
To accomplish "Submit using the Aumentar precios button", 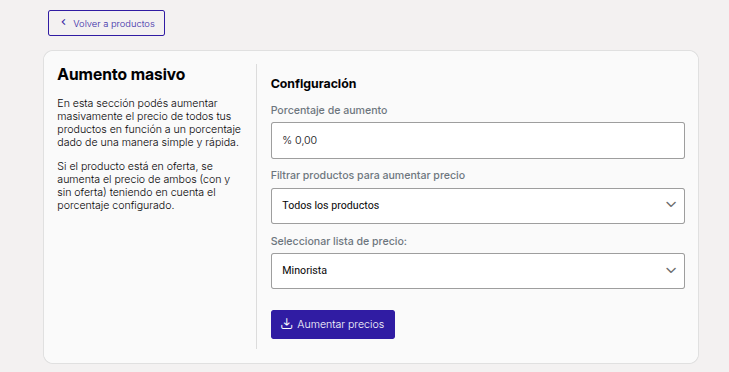I will pyautogui.click(x=333, y=325).
